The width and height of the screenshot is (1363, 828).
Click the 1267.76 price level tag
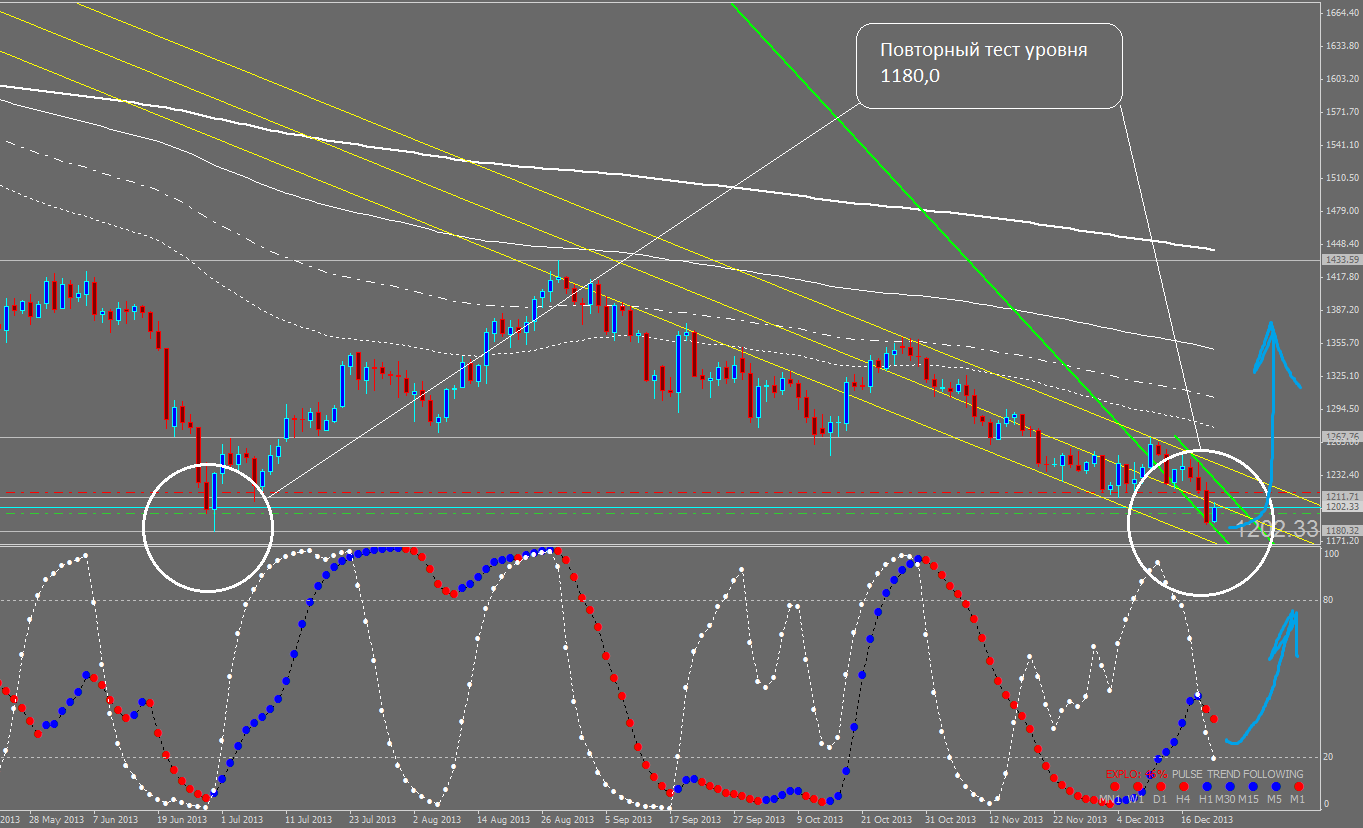[x=1341, y=437]
